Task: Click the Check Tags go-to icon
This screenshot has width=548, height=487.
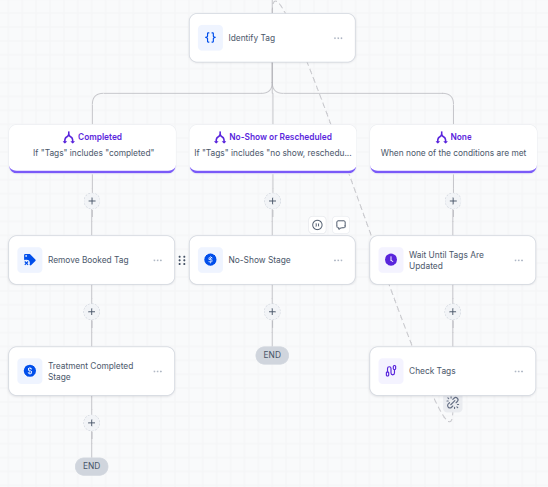Action: point(391,371)
